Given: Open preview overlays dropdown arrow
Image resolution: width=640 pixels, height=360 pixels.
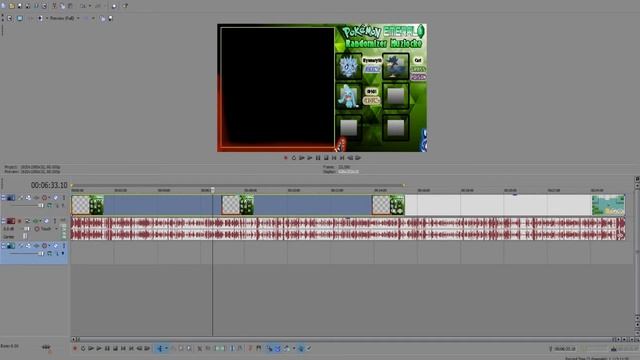Looking at the screenshot, I should click(93, 18).
